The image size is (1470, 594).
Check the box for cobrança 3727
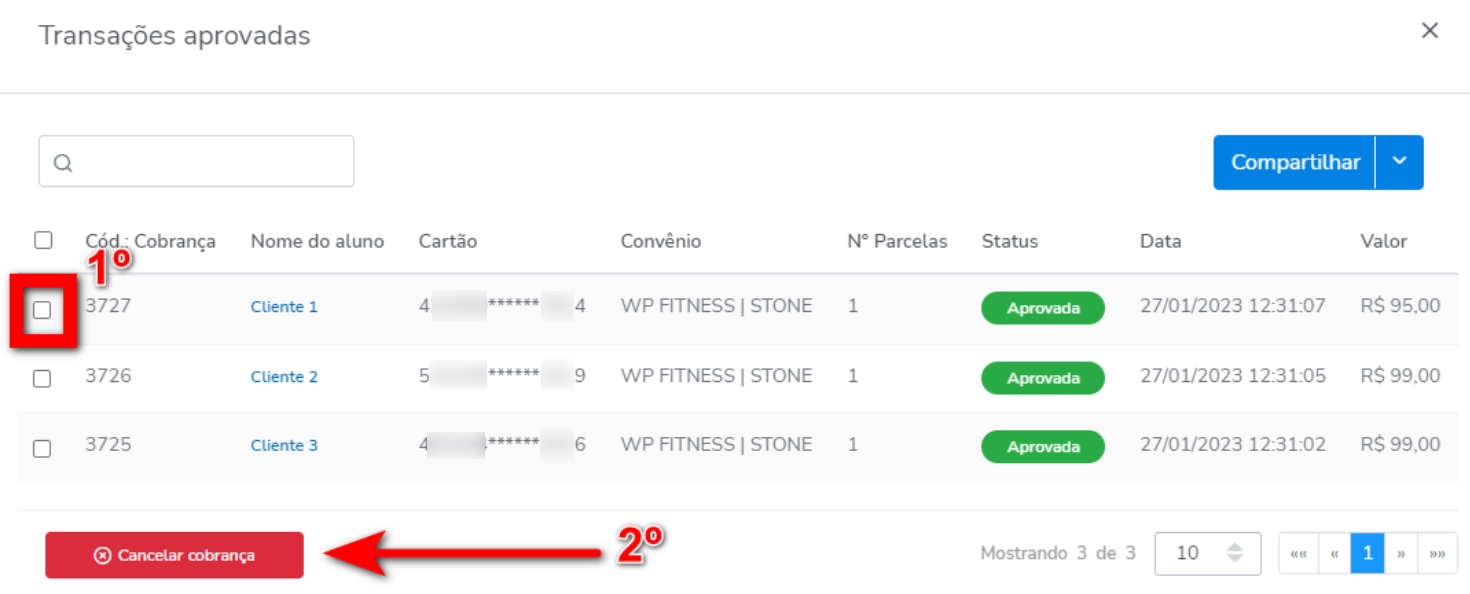pyautogui.click(x=42, y=310)
